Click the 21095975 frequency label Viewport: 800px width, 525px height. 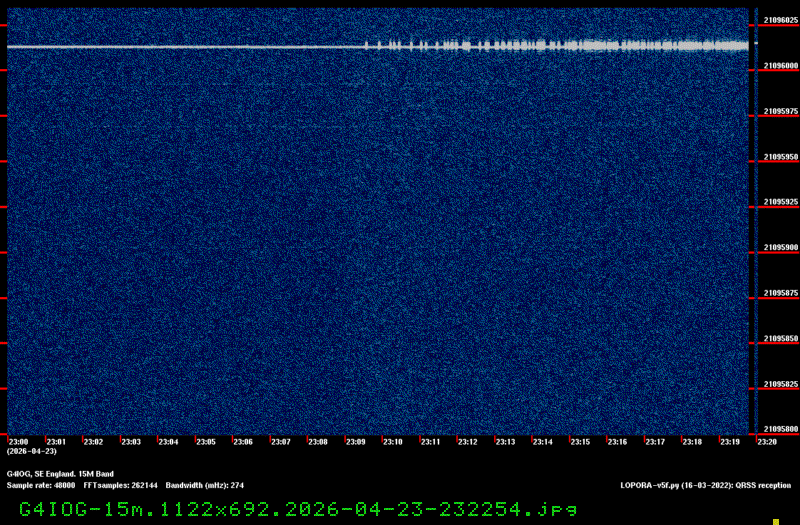781,111
